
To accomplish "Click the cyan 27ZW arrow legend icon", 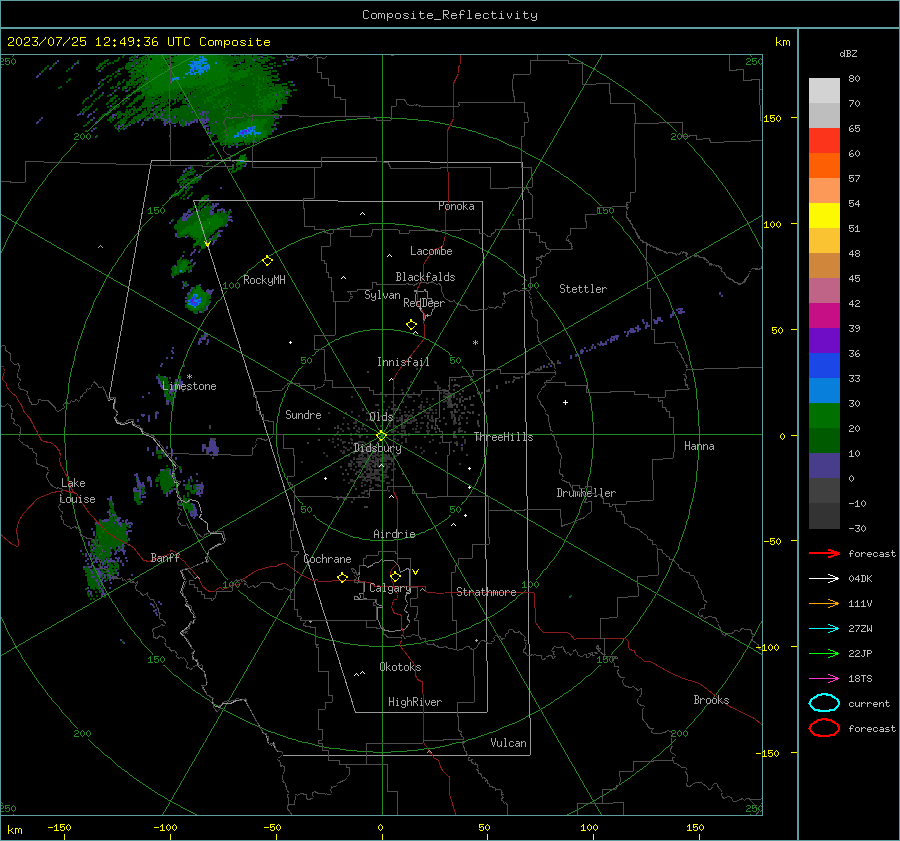I will pos(824,629).
